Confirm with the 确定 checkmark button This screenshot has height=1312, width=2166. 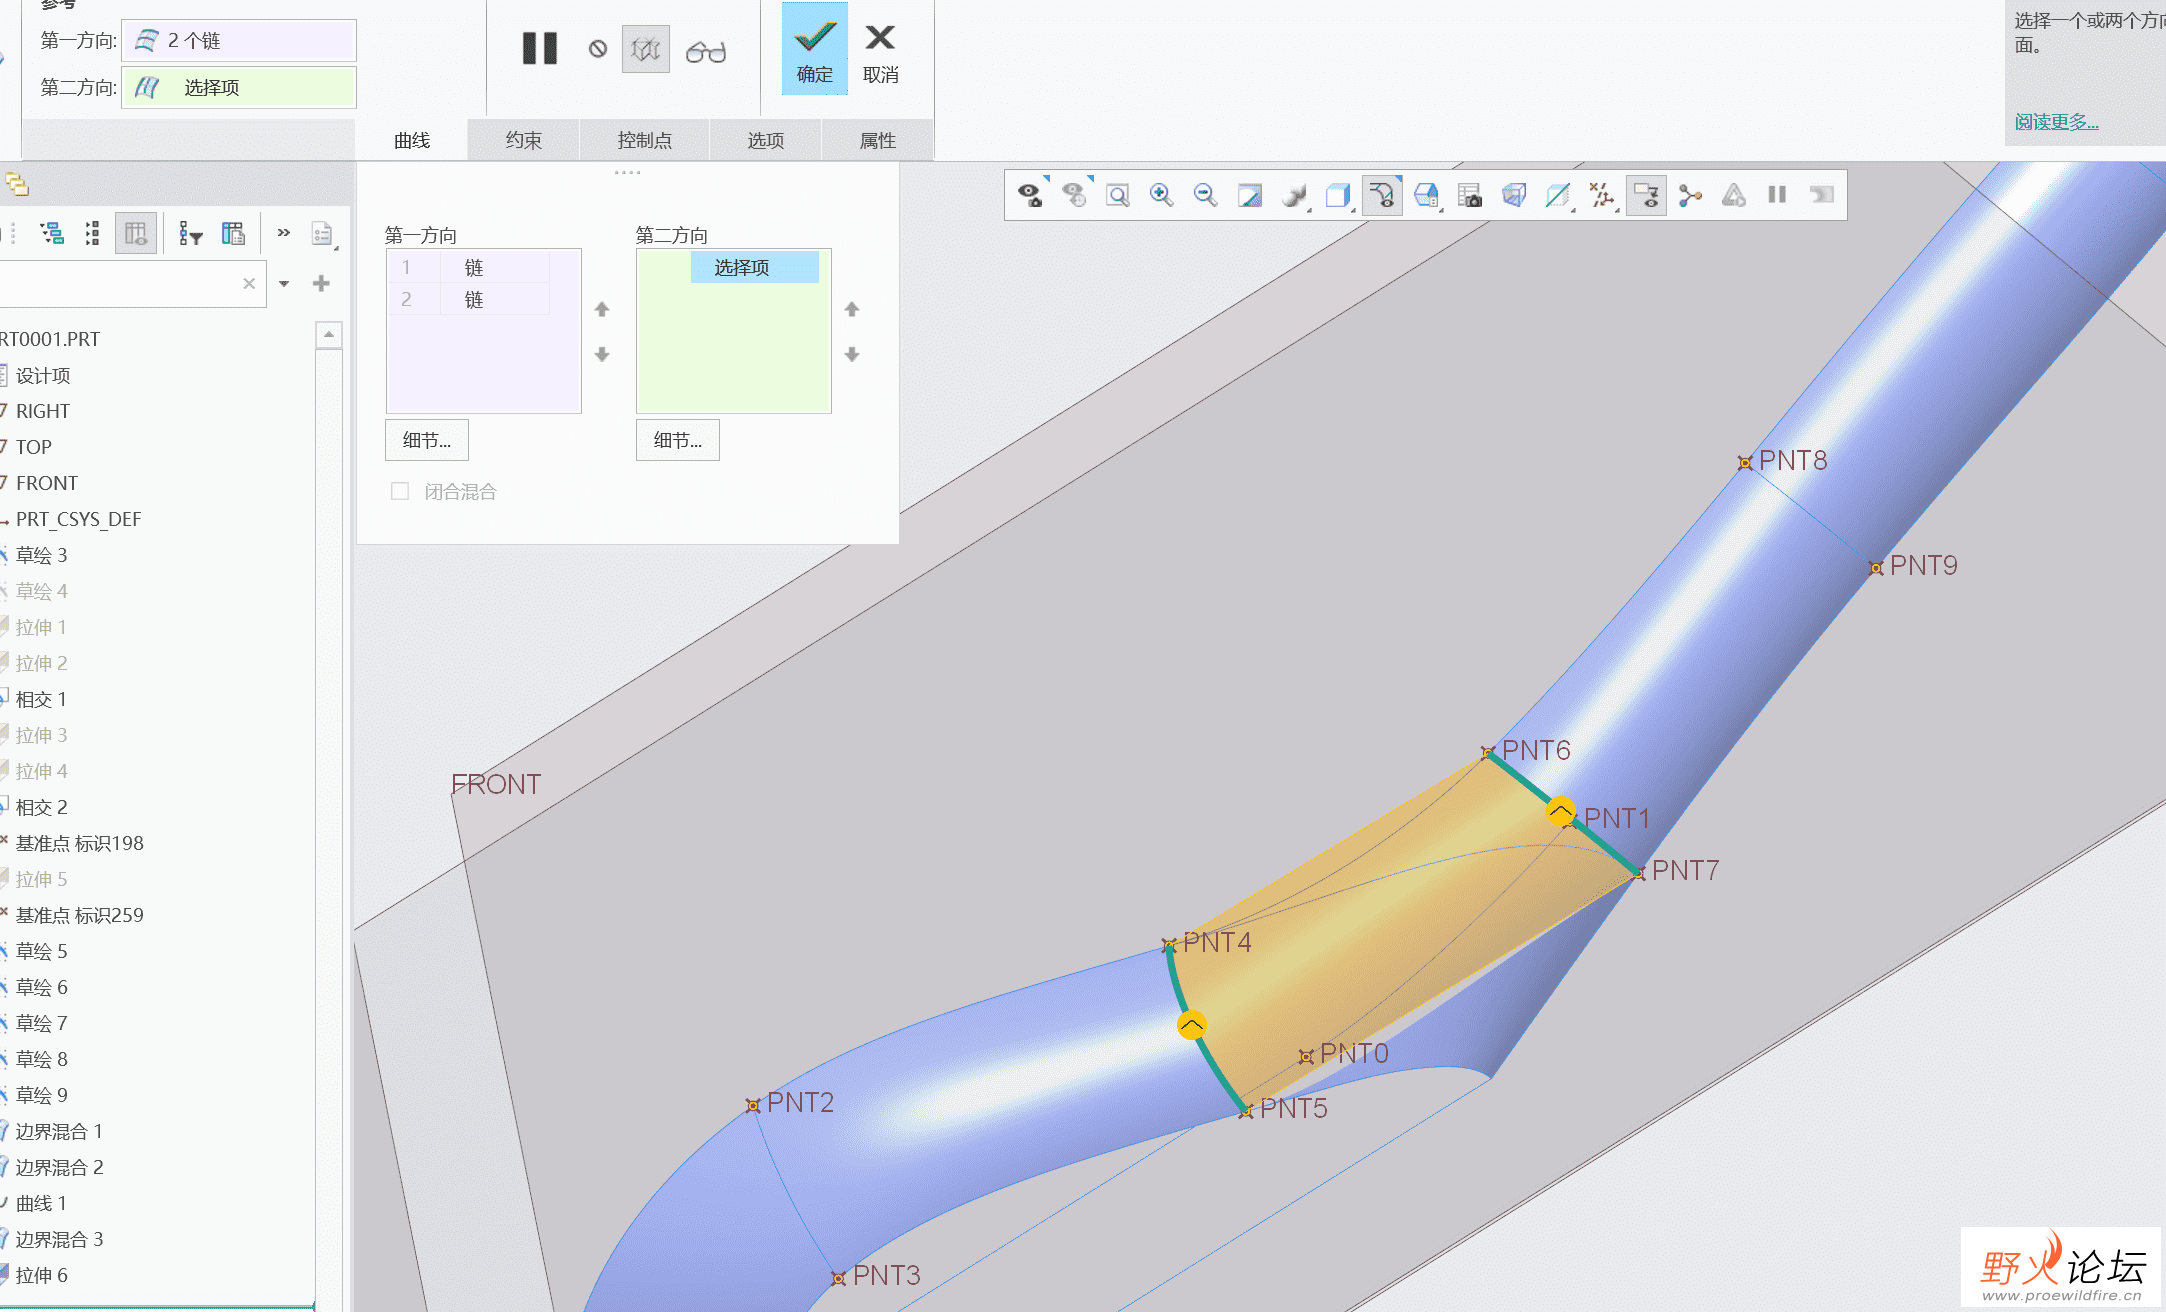point(815,50)
